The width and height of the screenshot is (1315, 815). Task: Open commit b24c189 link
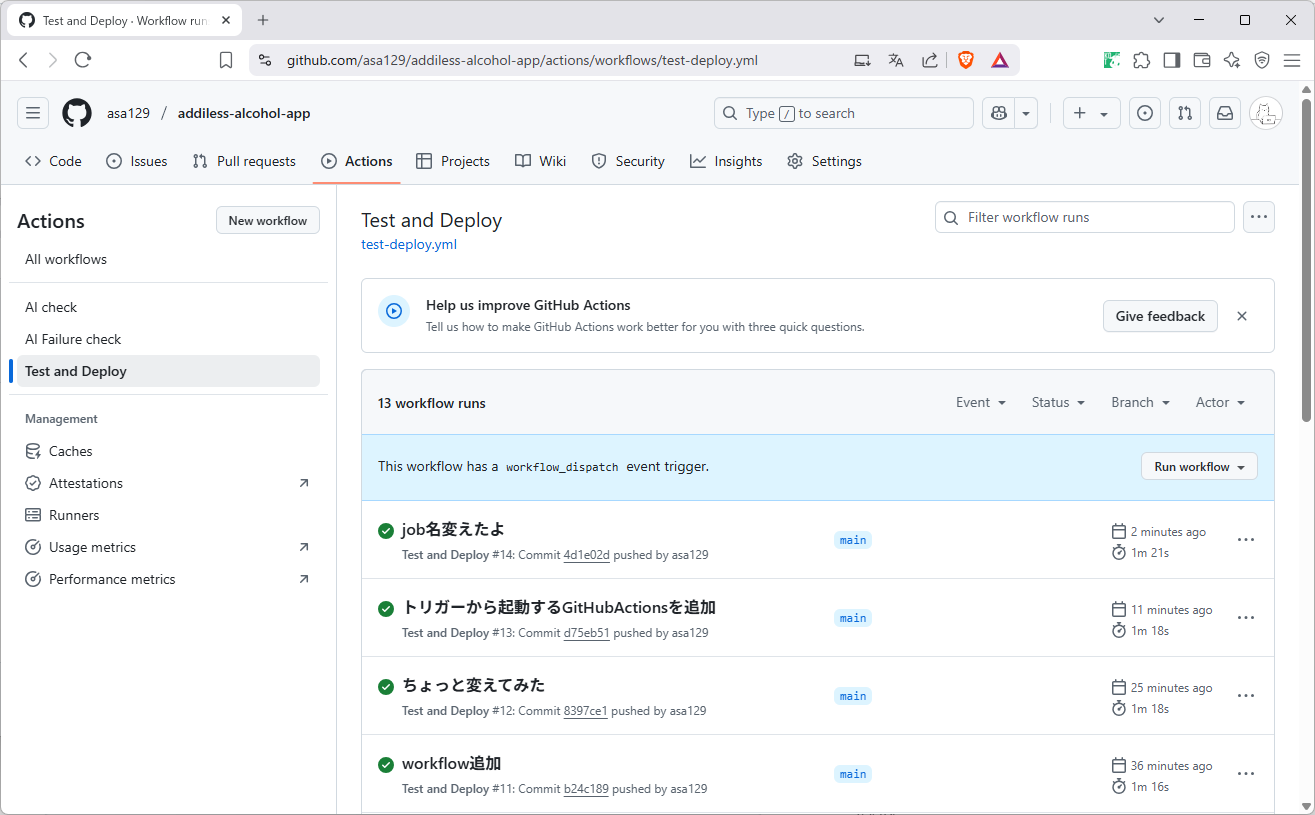pyautogui.click(x=586, y=789)
